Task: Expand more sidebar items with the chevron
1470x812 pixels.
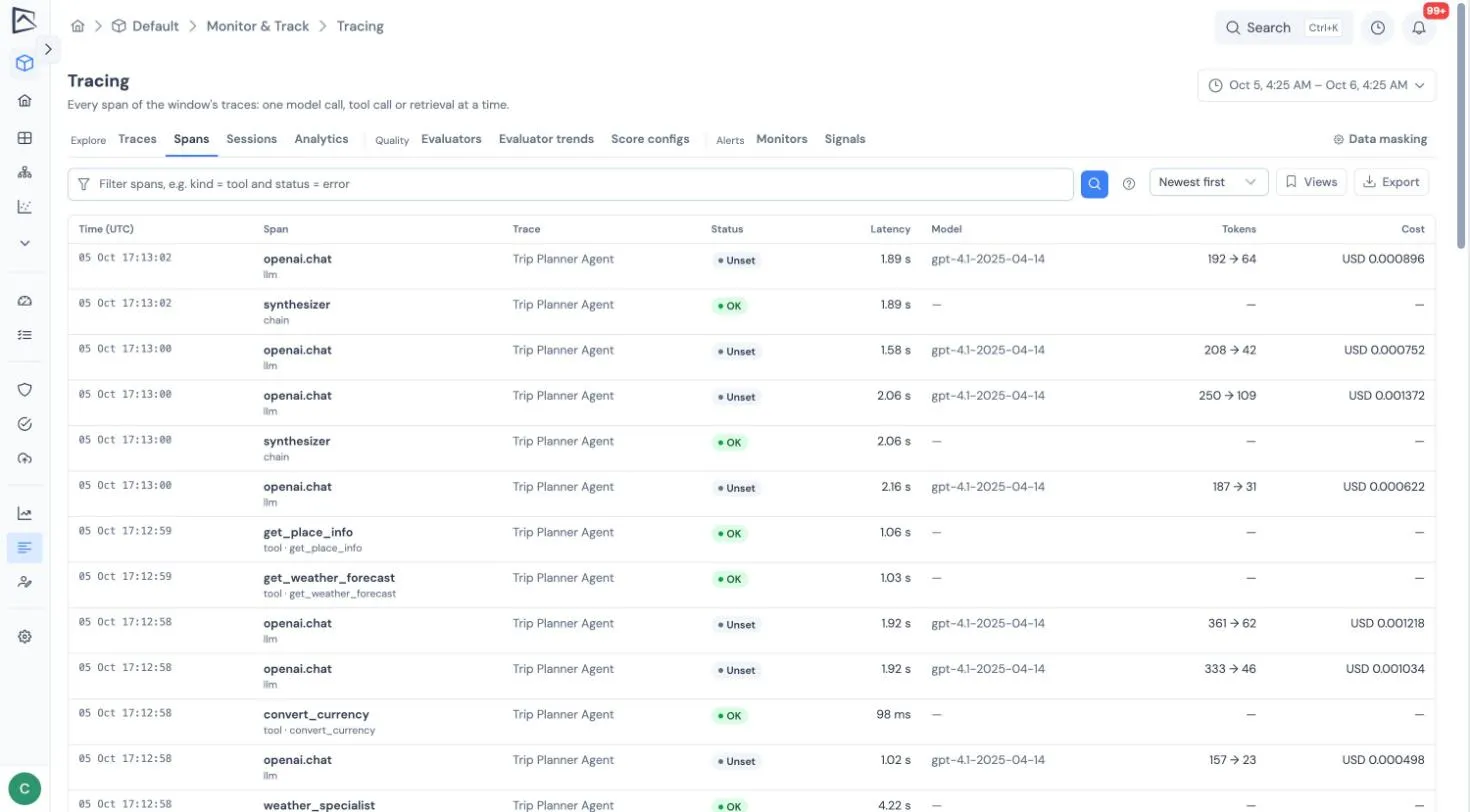Action: (x=25, y=243)
